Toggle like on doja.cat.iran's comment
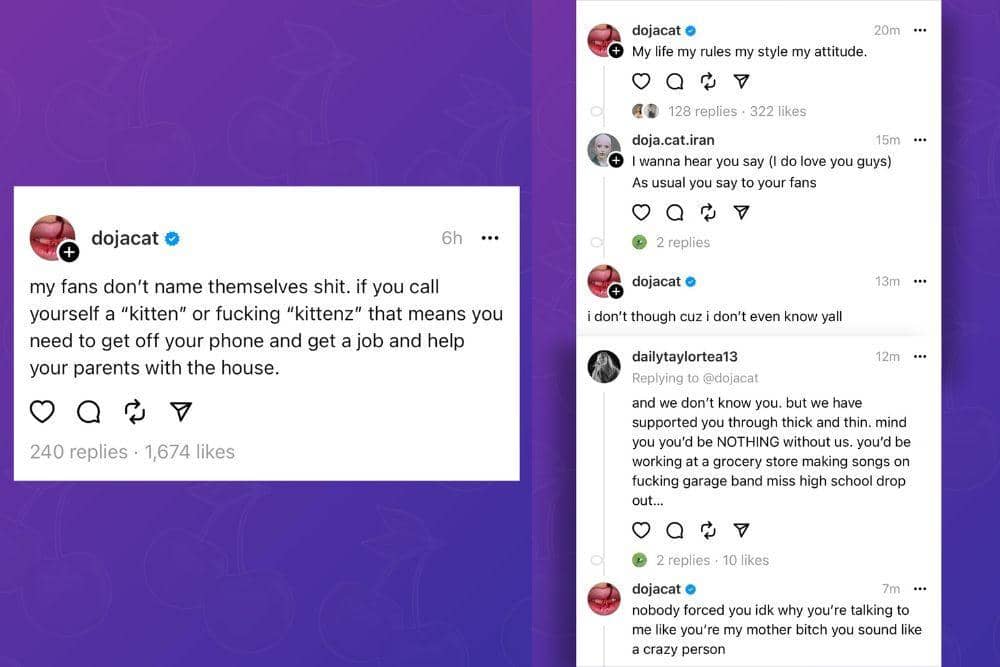 [x=641, y=212]
